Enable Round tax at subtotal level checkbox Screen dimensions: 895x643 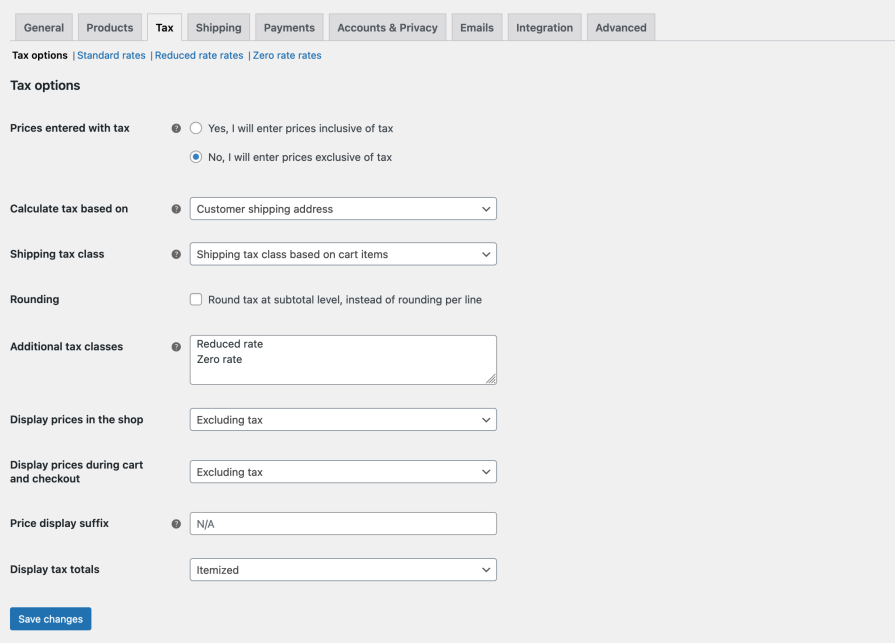(x=196, y=299)
